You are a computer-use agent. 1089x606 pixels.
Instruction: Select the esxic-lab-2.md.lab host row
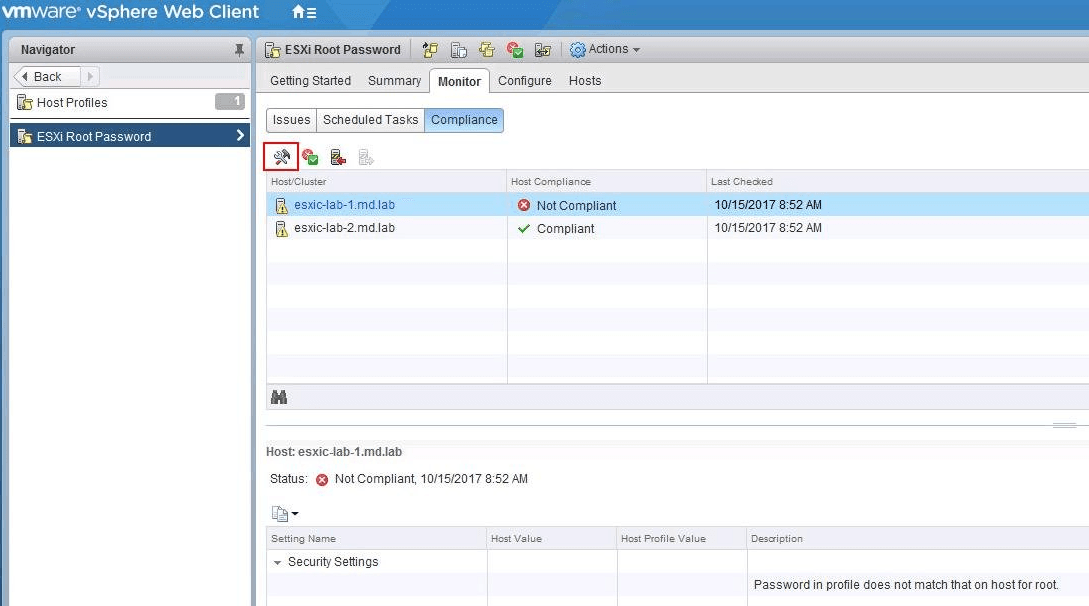(344, 228)
